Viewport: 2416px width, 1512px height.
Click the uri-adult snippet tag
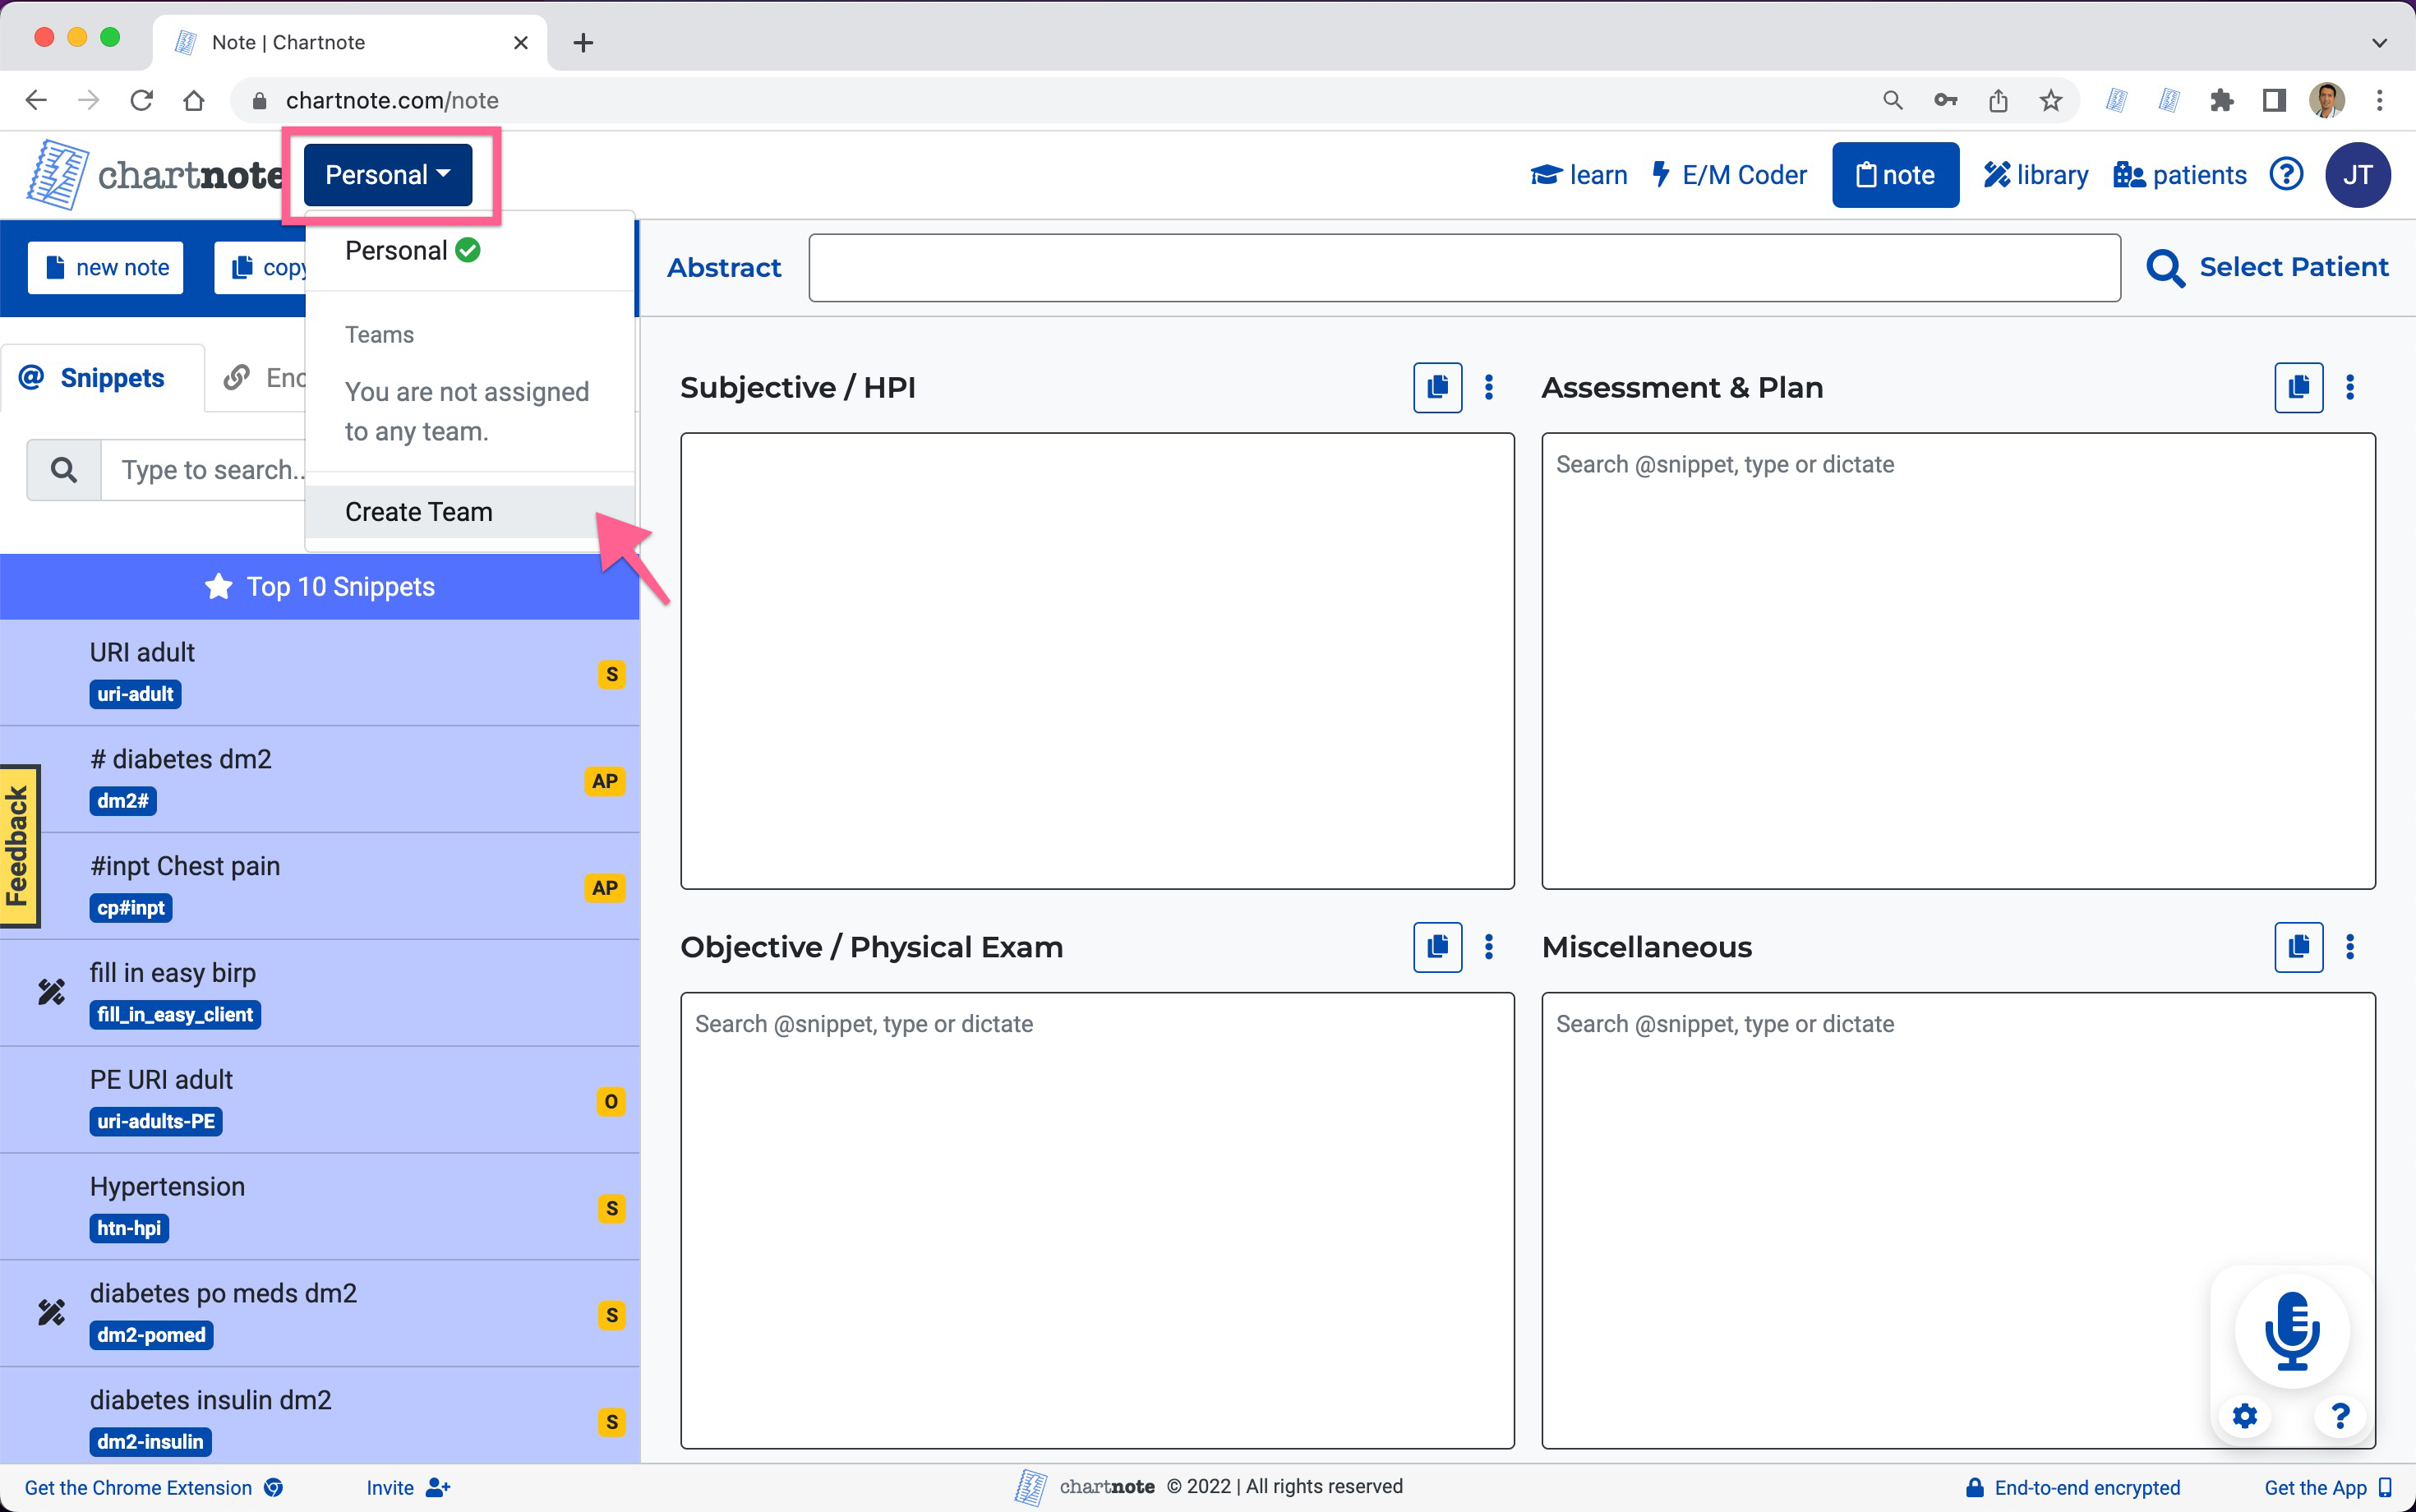(x=135, y=694)
